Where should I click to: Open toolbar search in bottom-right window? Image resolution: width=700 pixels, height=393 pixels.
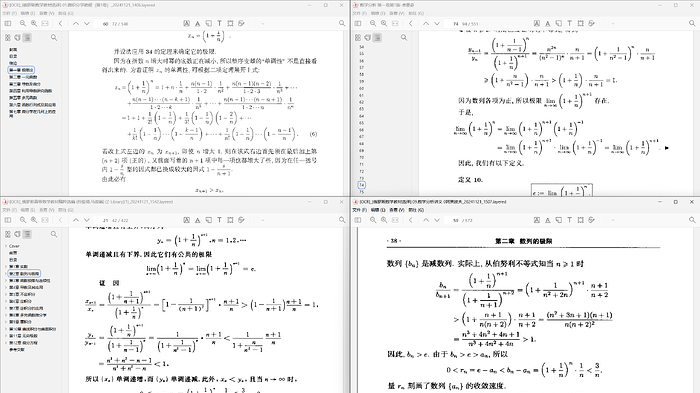(x=692, y=220)
